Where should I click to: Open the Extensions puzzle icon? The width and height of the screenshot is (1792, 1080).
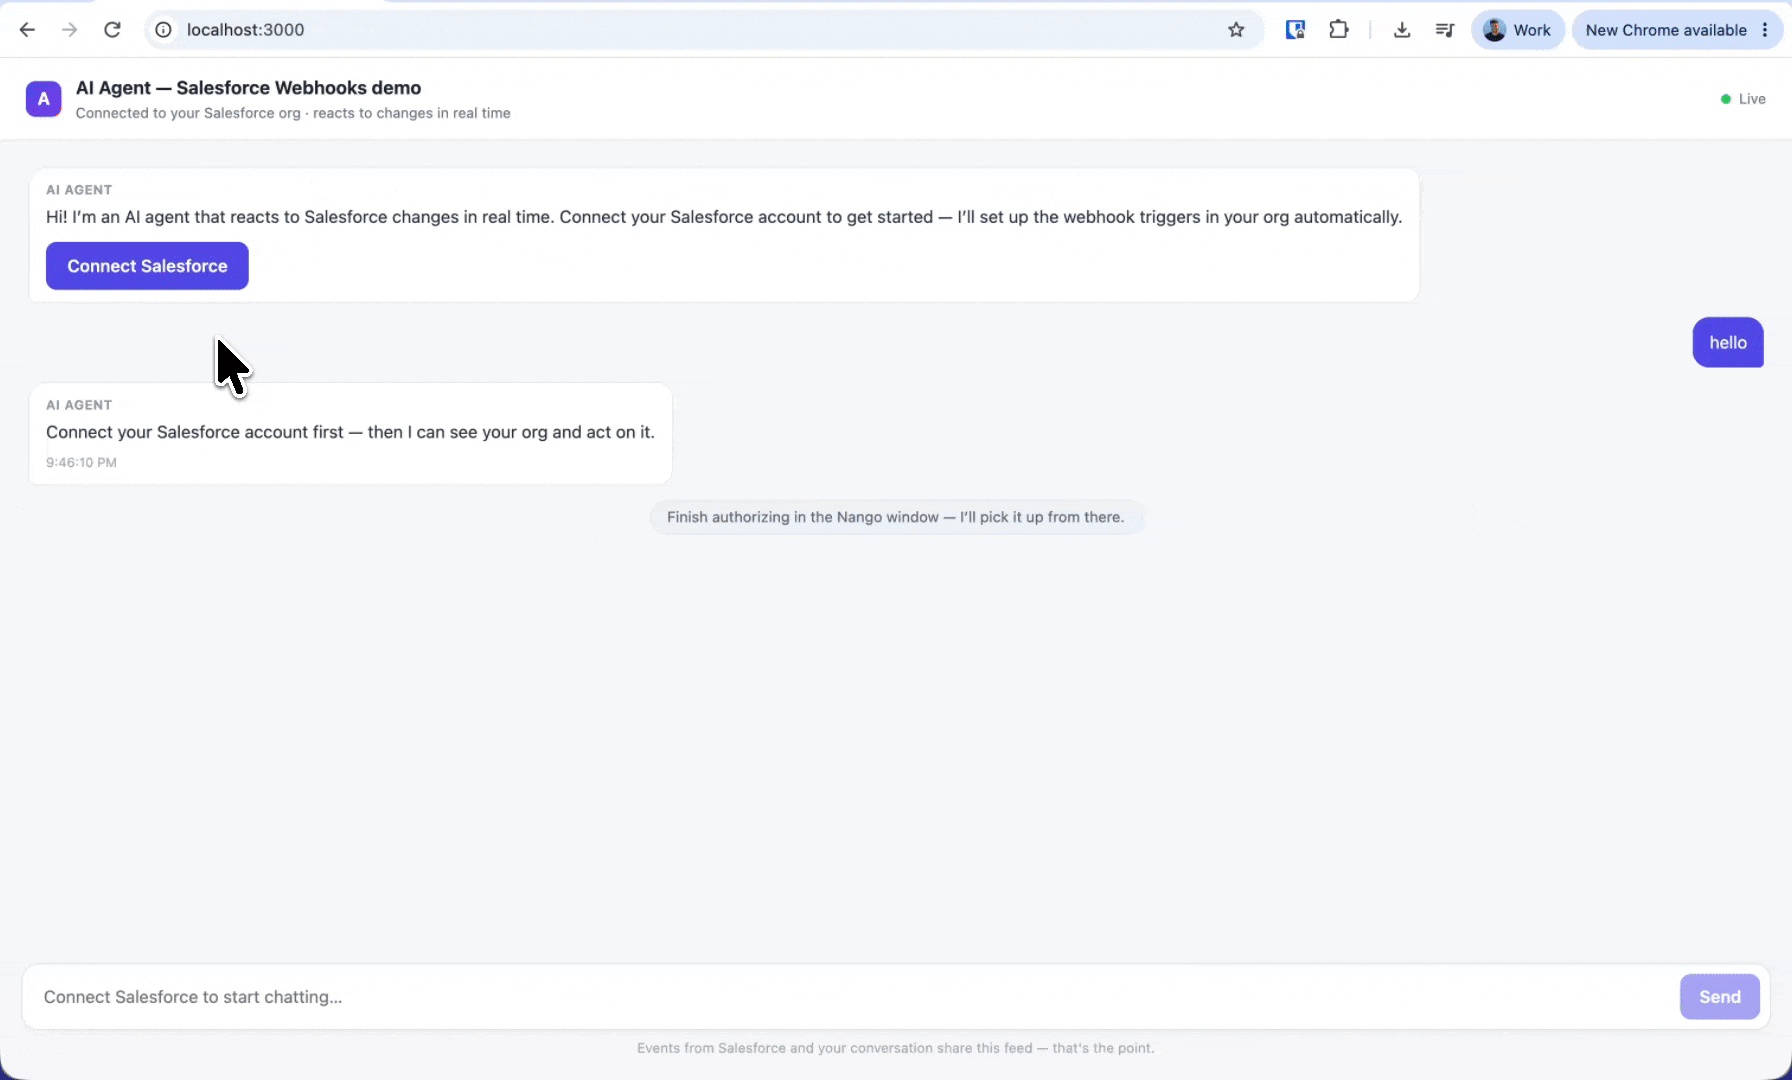[x=1339, y=30]
